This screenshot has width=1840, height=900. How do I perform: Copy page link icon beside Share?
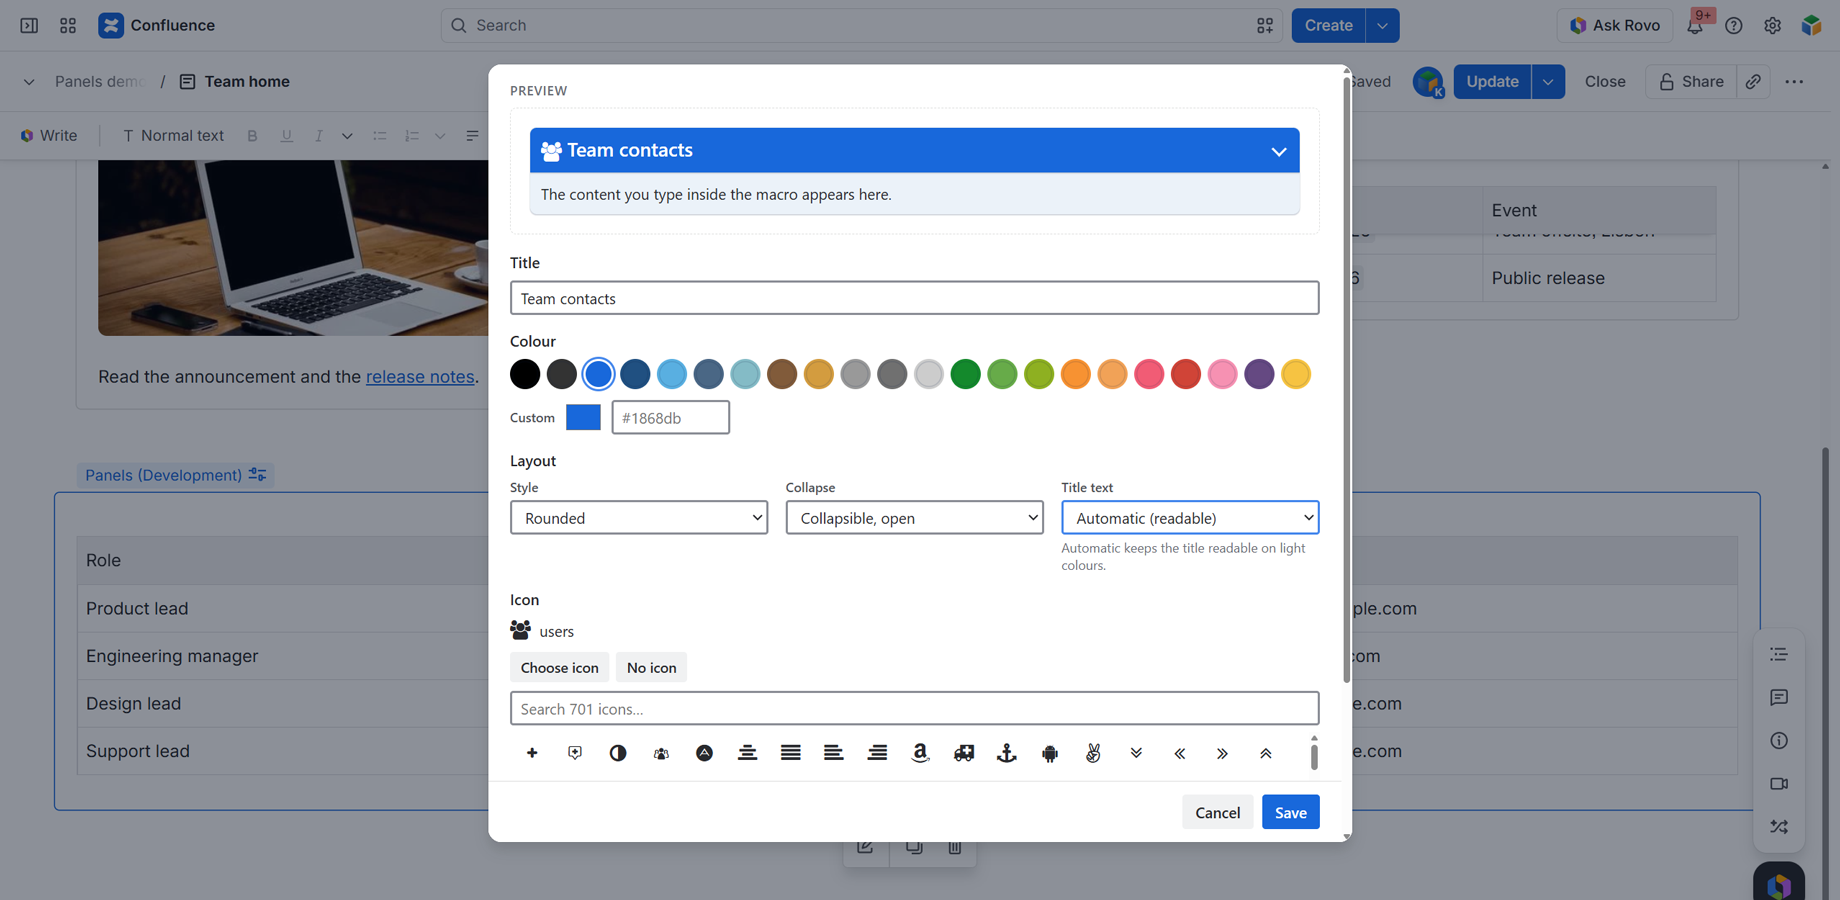click(x=1753, y=82)
